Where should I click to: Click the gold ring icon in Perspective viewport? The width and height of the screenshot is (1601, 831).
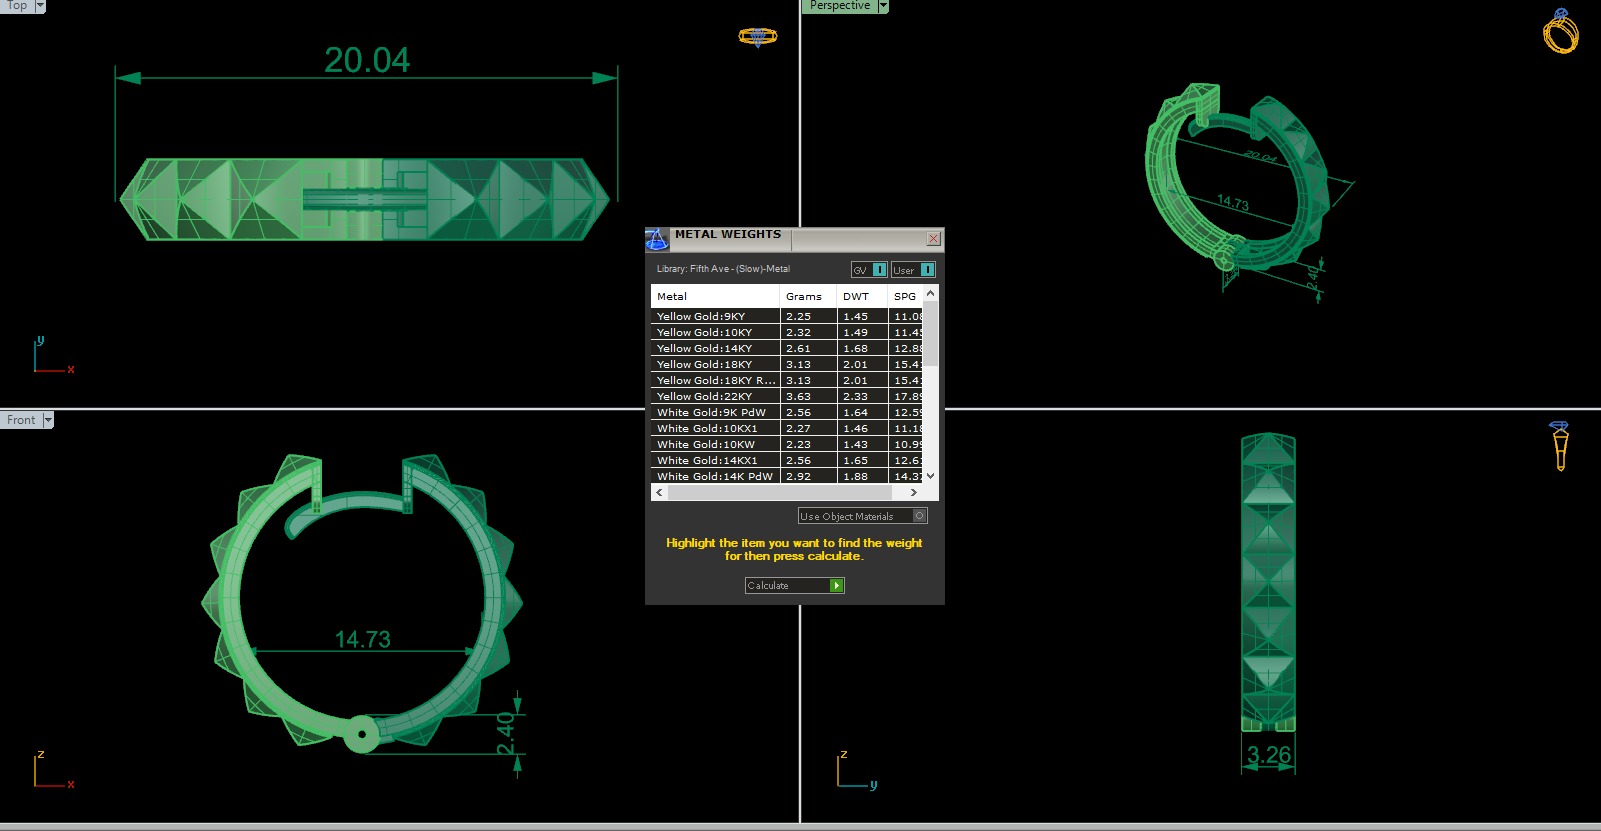1560,31
